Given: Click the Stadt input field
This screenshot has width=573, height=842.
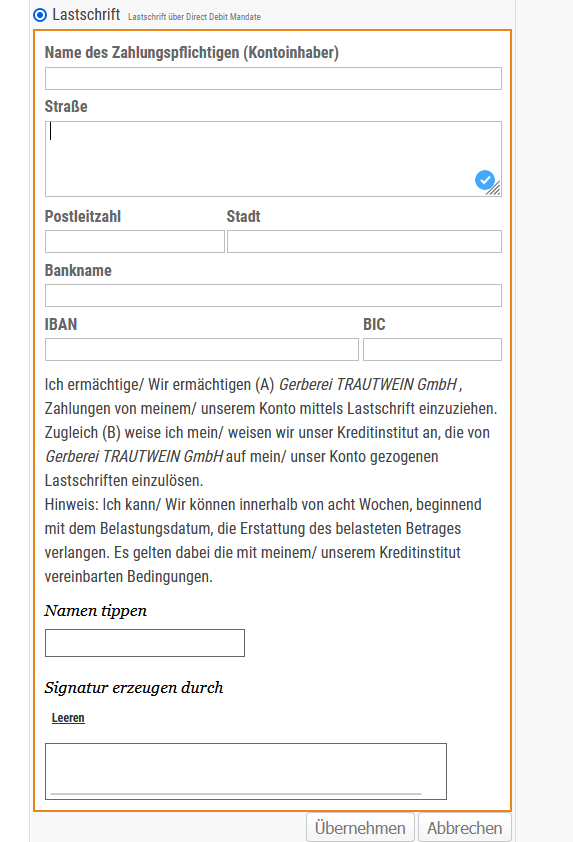Looking at the screenshot, I should [364, 242].
